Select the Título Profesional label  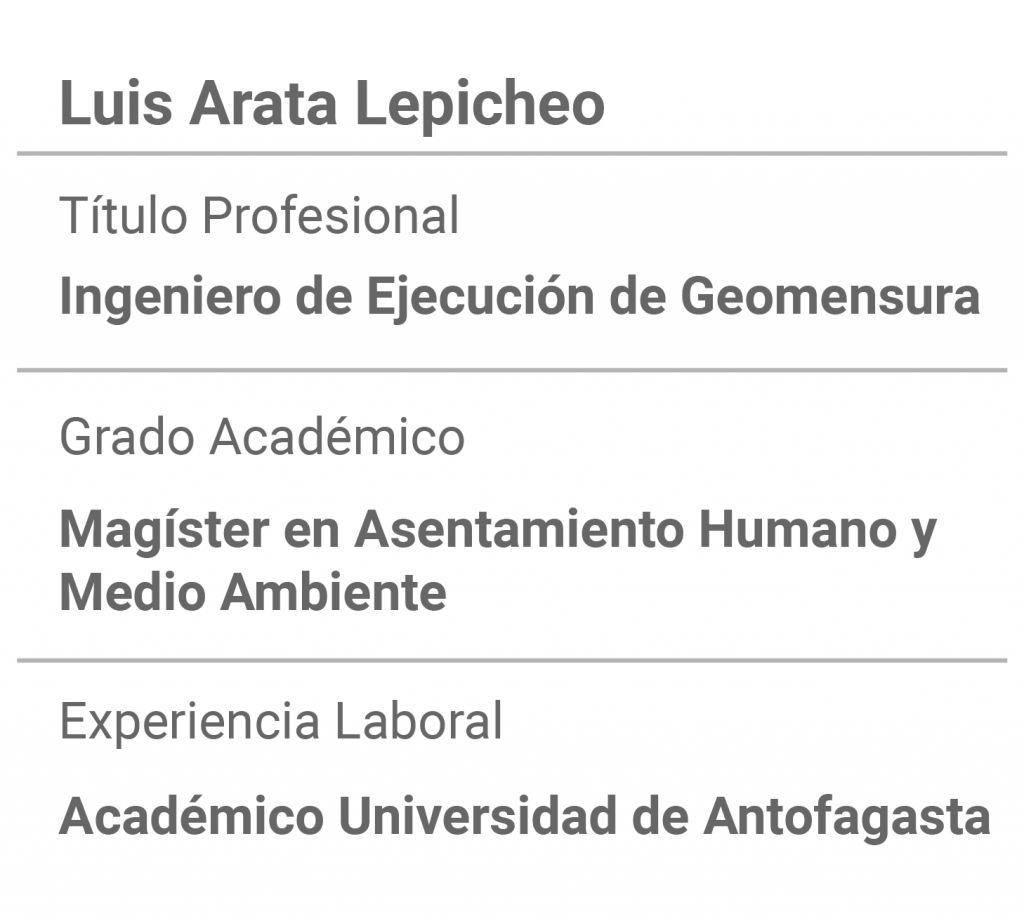259,215
